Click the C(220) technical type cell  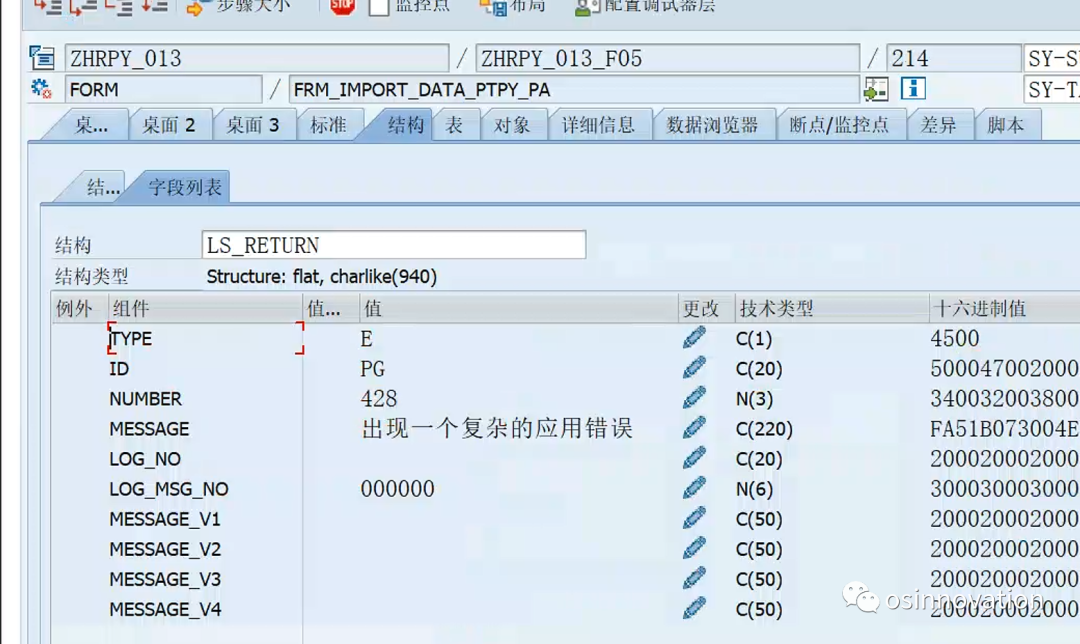click(765, 429)
